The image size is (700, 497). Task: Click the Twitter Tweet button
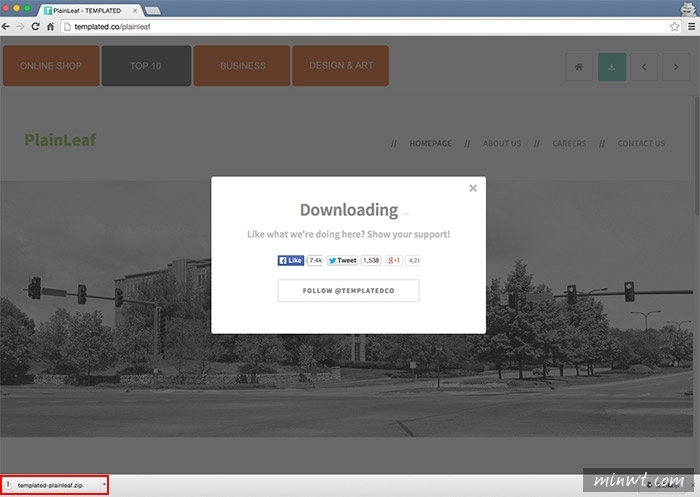pos(342,260)
